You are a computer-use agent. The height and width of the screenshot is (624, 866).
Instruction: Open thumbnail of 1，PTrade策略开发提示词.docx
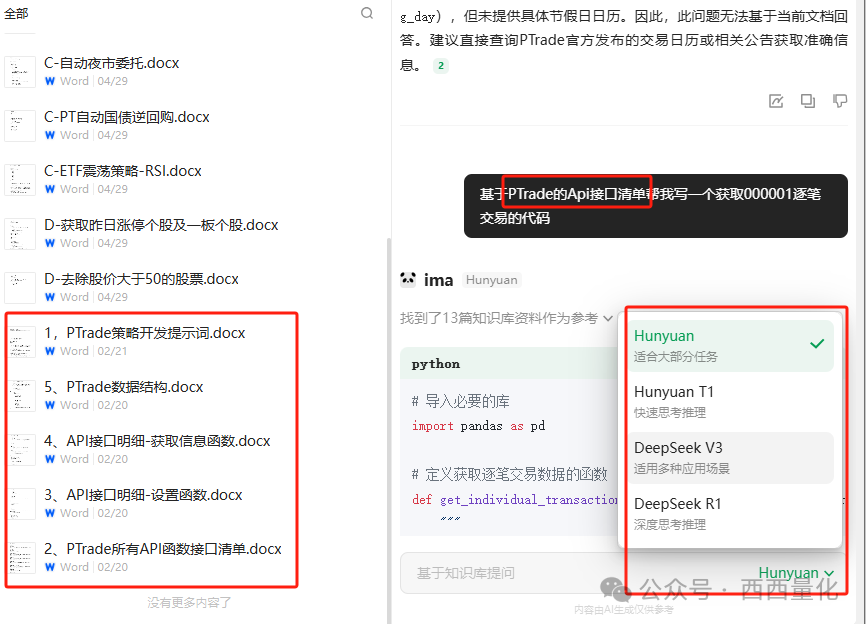coord(20,342)
